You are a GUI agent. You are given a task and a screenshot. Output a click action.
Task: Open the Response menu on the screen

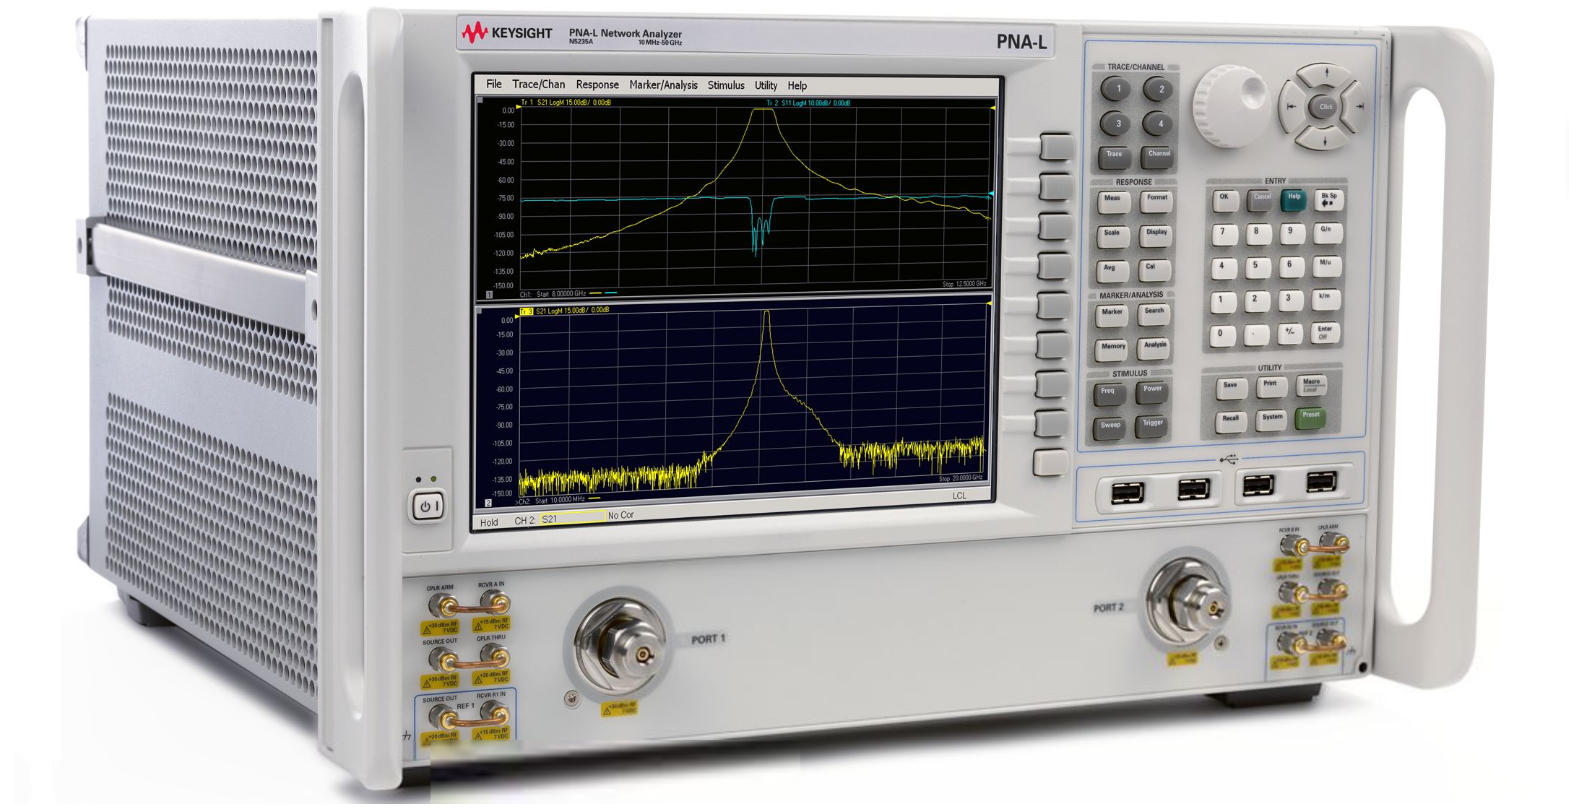pos(597,85)
